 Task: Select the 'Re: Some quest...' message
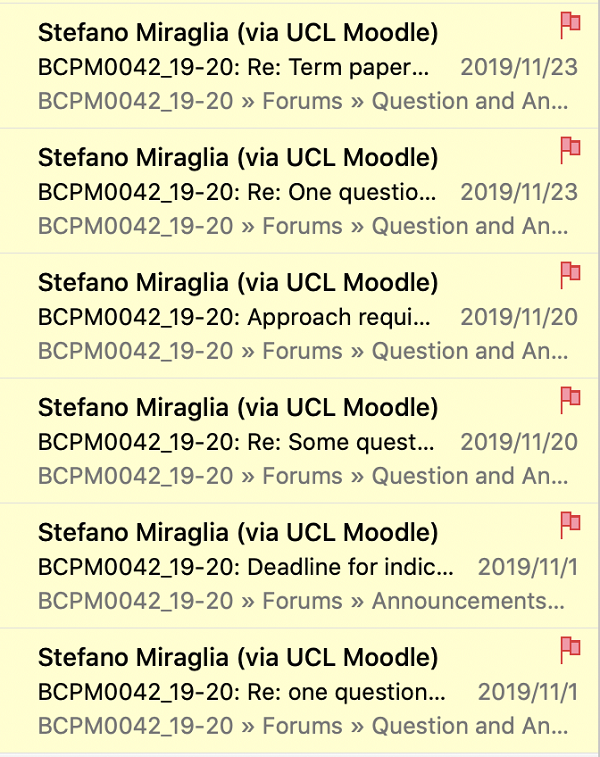pyautogui.click(x=236, y=442)
